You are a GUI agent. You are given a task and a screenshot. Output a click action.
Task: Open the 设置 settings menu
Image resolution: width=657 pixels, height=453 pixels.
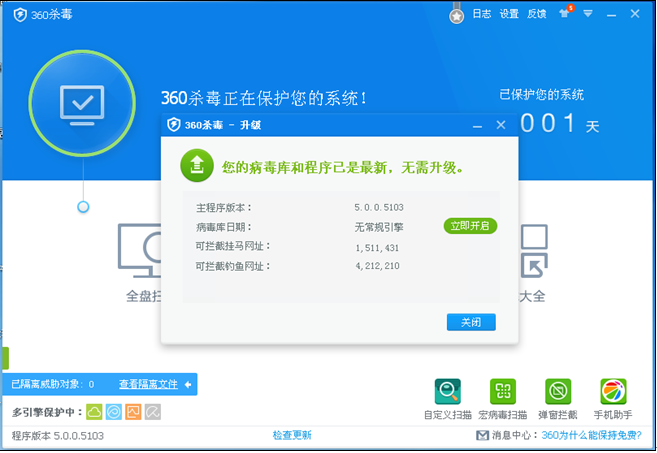509,14
